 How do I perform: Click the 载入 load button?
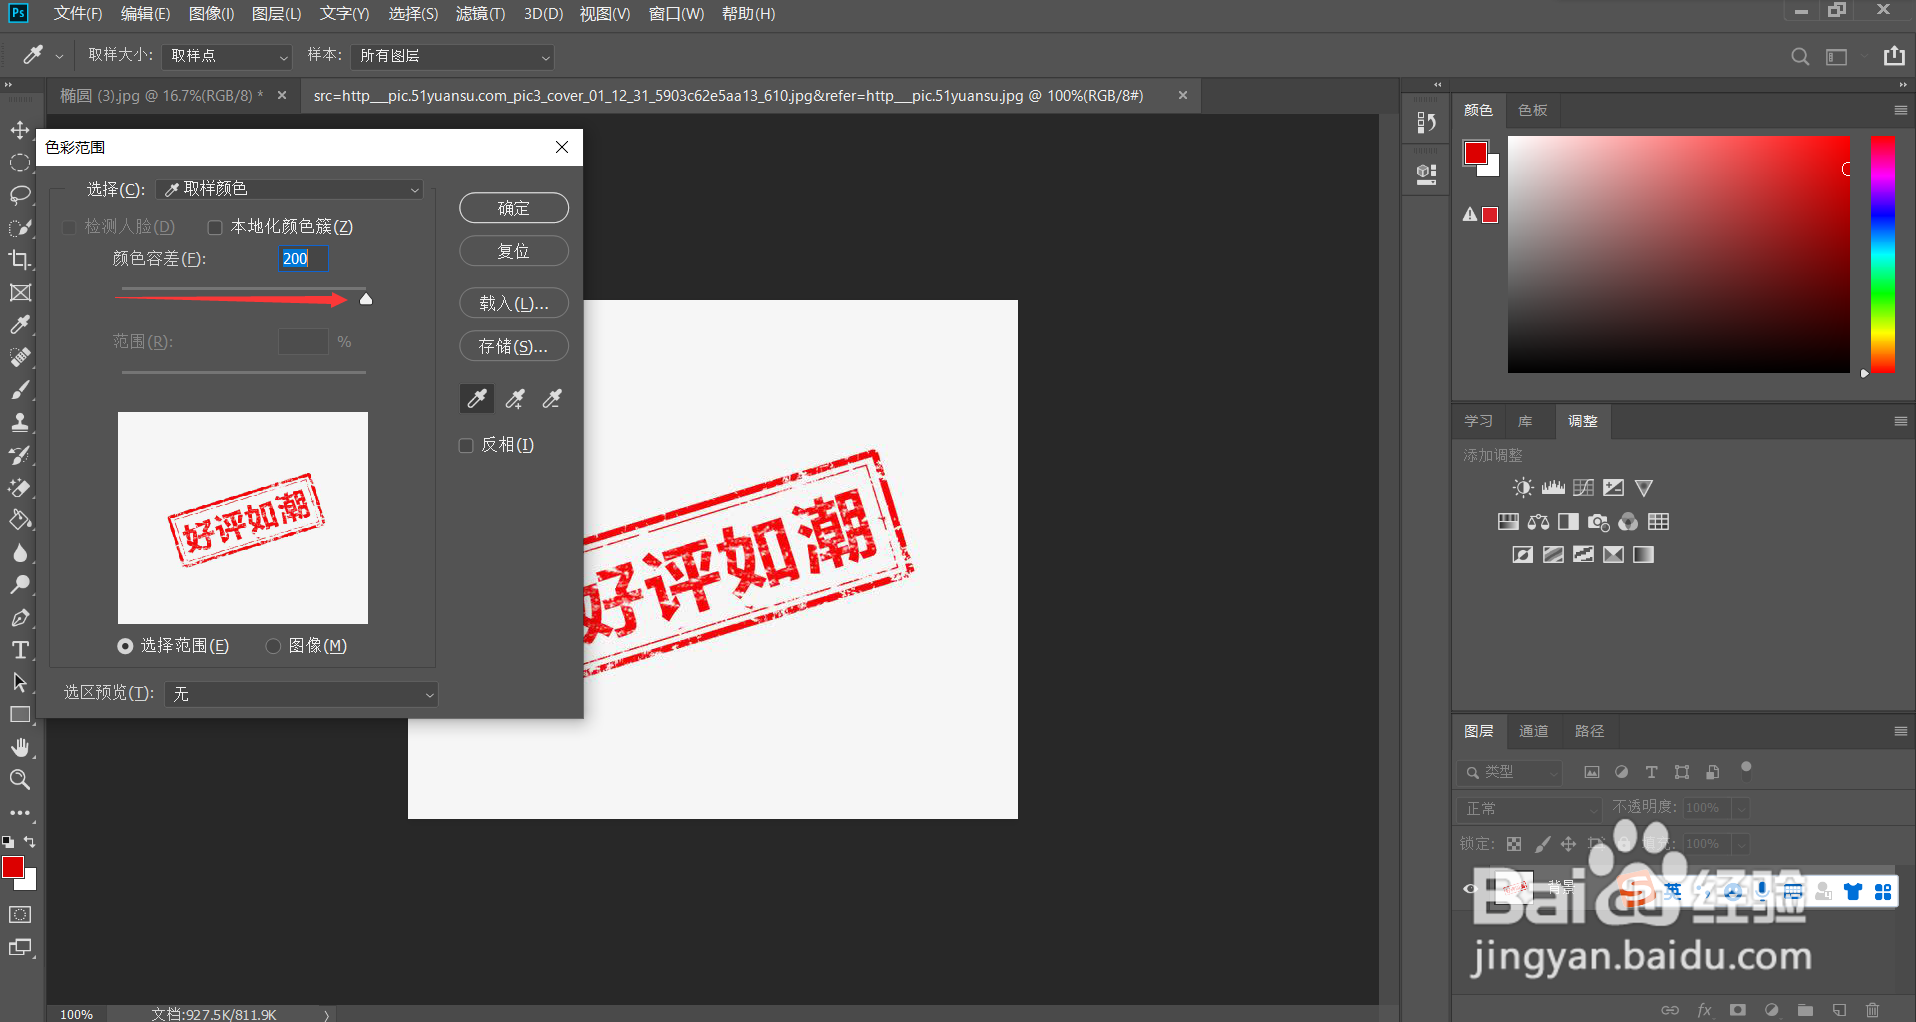coord(514,303)
